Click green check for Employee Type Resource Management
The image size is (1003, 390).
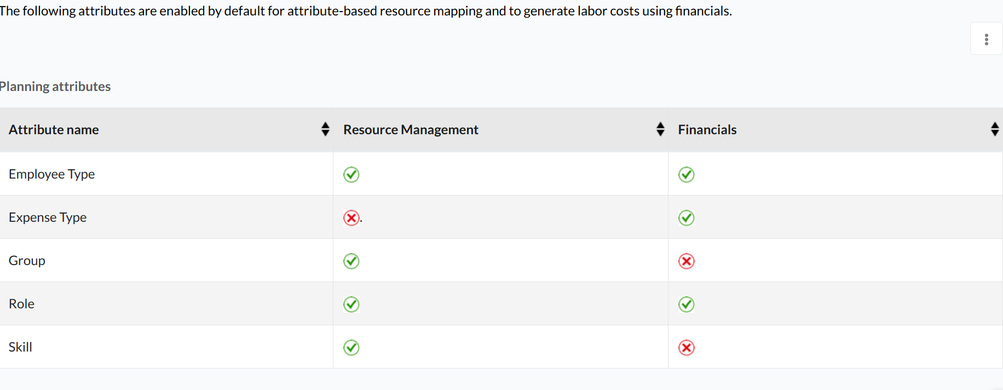coord(351,174)
